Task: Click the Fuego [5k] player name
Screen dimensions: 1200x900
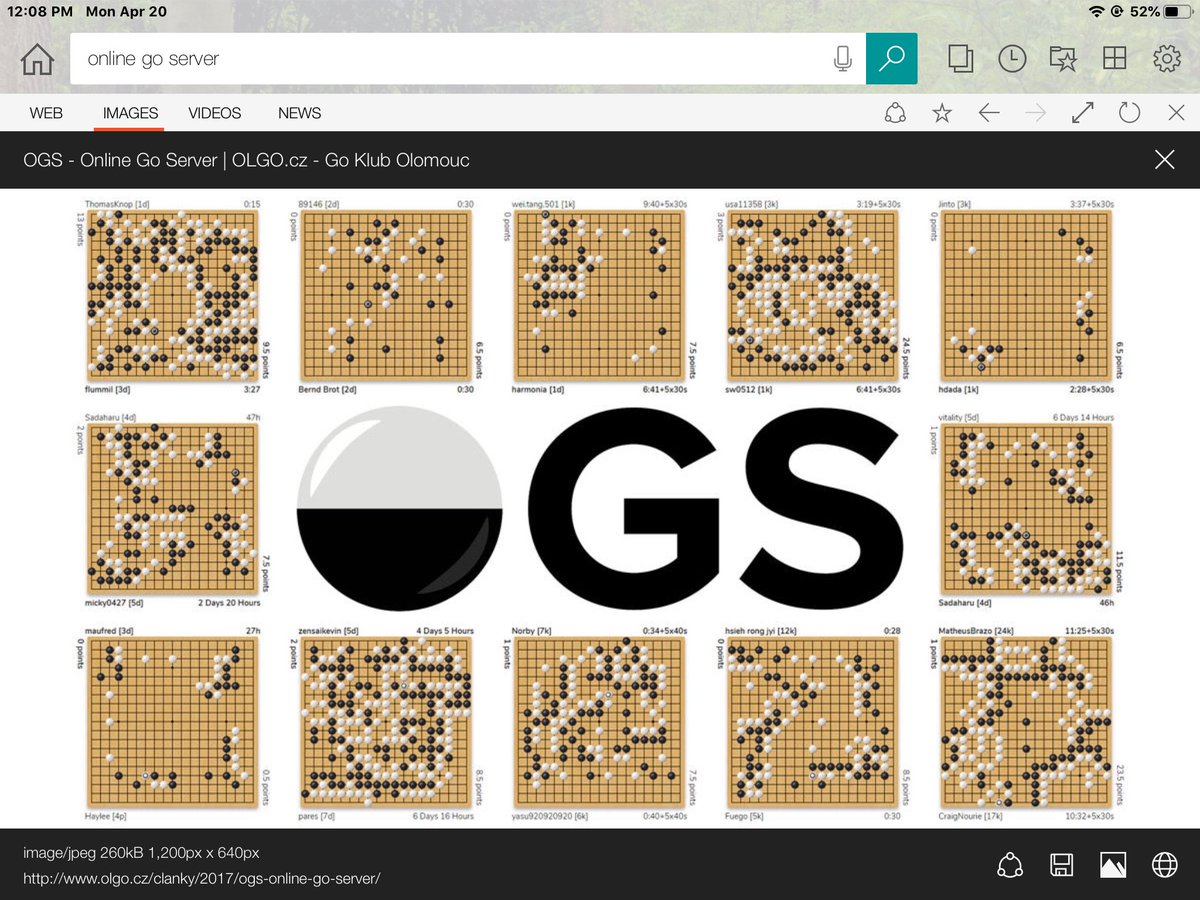Action: [x=744, y=816]
